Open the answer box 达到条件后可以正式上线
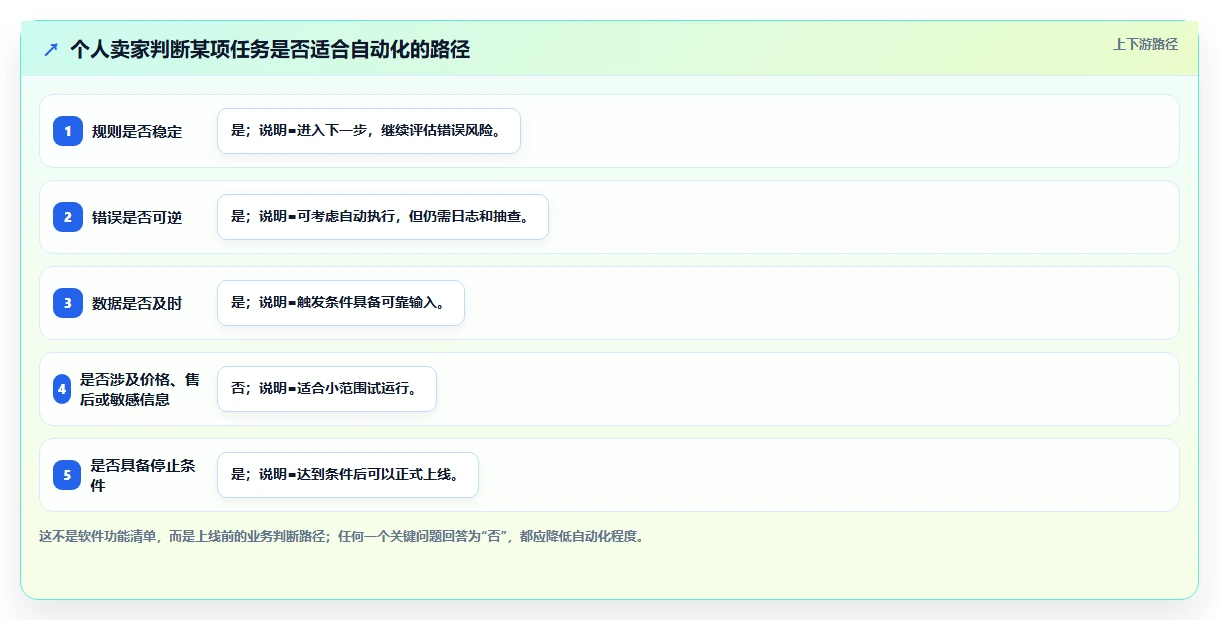The height and width of the screenshot is (620, 1219). pos(348,475)
